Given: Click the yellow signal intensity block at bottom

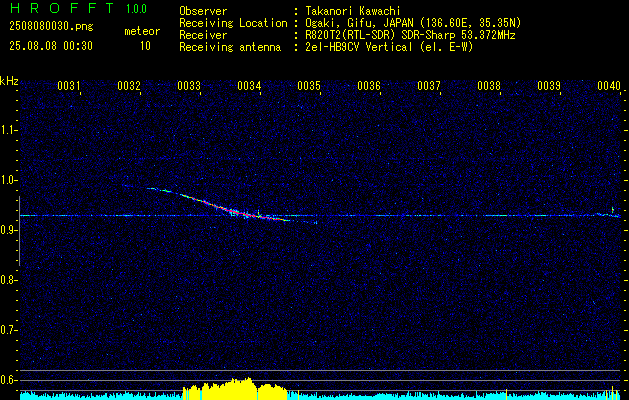Looking at the screenshot, I should pos(235,389).
